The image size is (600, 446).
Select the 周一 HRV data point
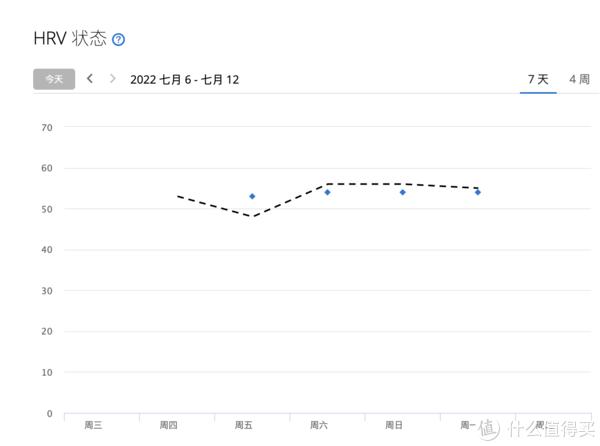tap(478, 192)
